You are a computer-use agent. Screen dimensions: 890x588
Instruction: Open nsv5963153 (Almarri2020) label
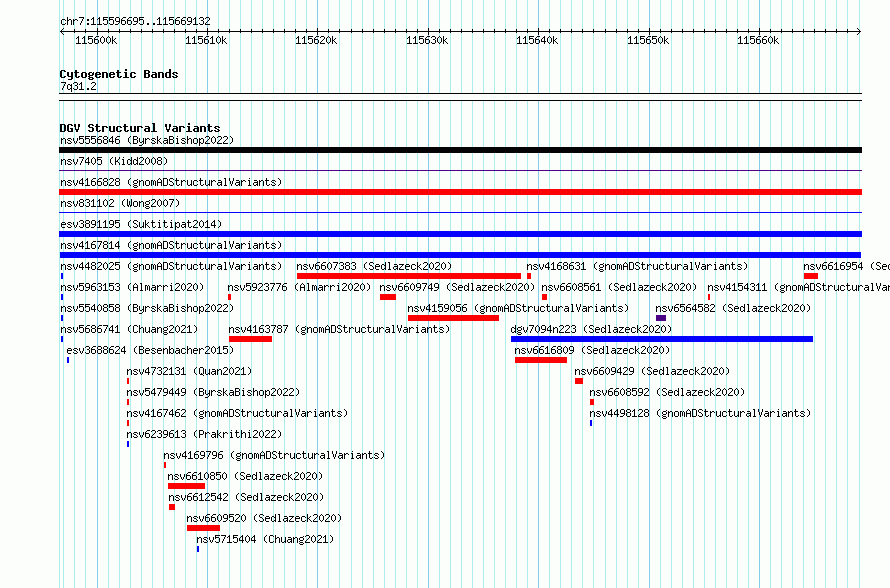pos(132,287)
